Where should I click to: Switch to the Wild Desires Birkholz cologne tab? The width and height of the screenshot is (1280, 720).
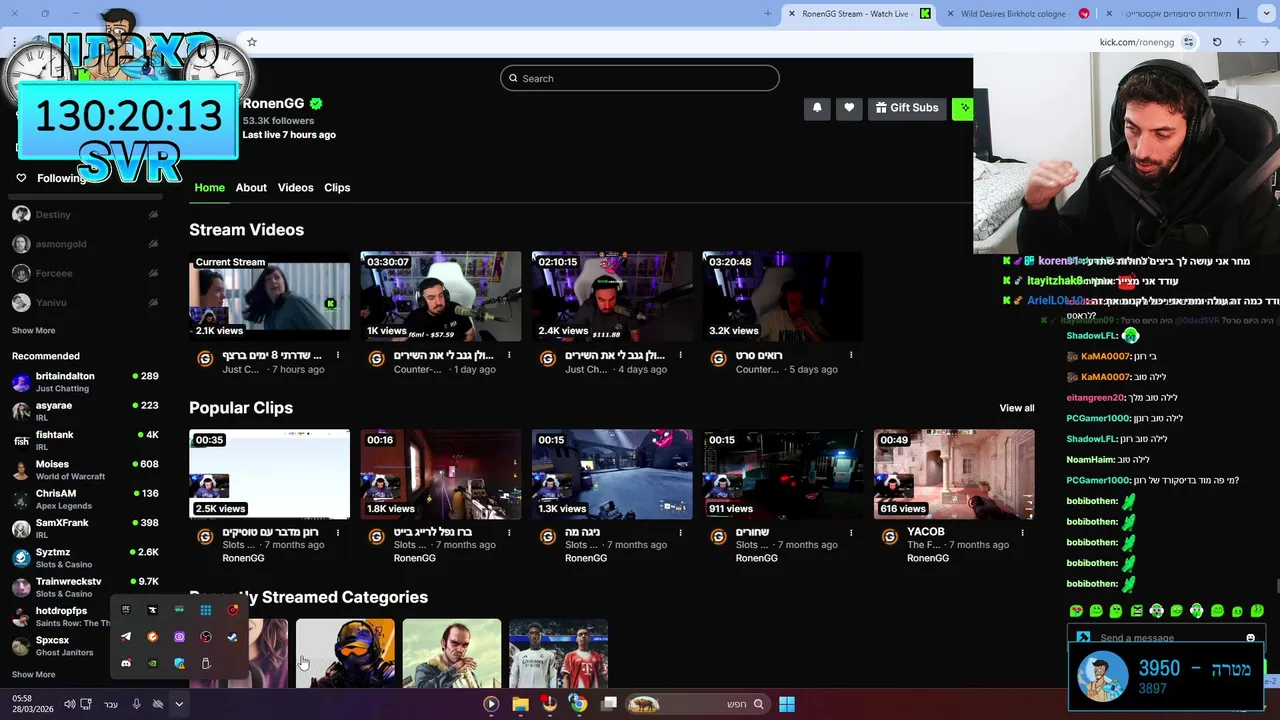coord(1020,14)
